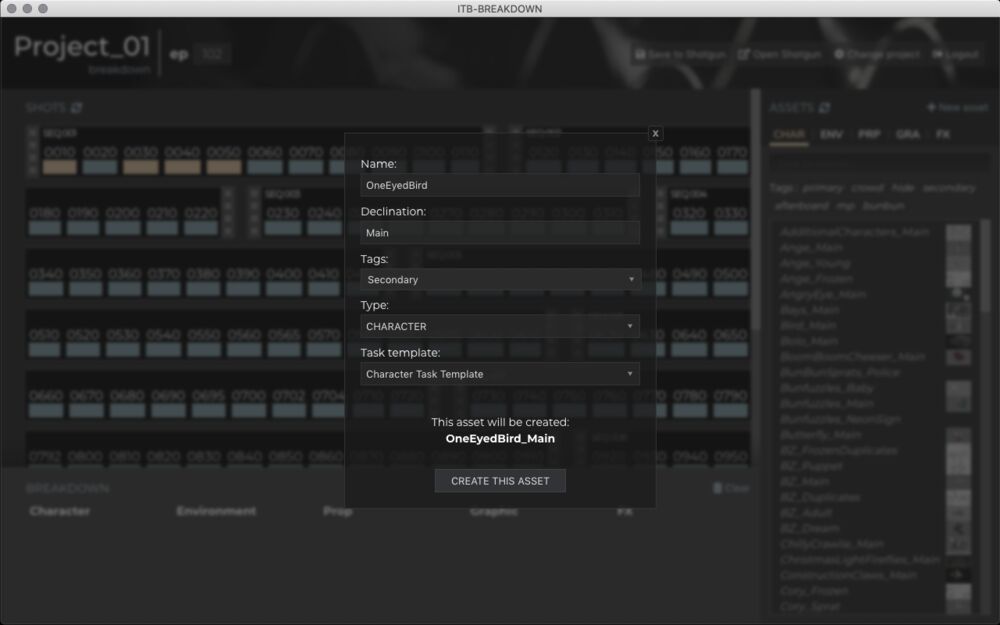The width and height of the screenshot is (1000, 625).
Task: Select the tan color block under shot 0010
Action: (60, 167)
